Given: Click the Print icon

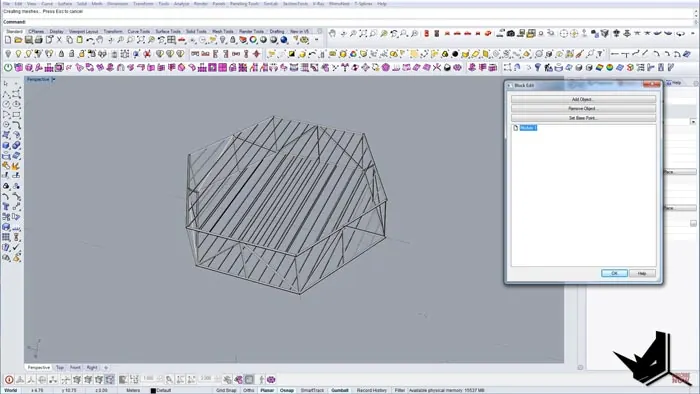Looking at the screenshot, I should pyautogui.click(x=39, y=40).
